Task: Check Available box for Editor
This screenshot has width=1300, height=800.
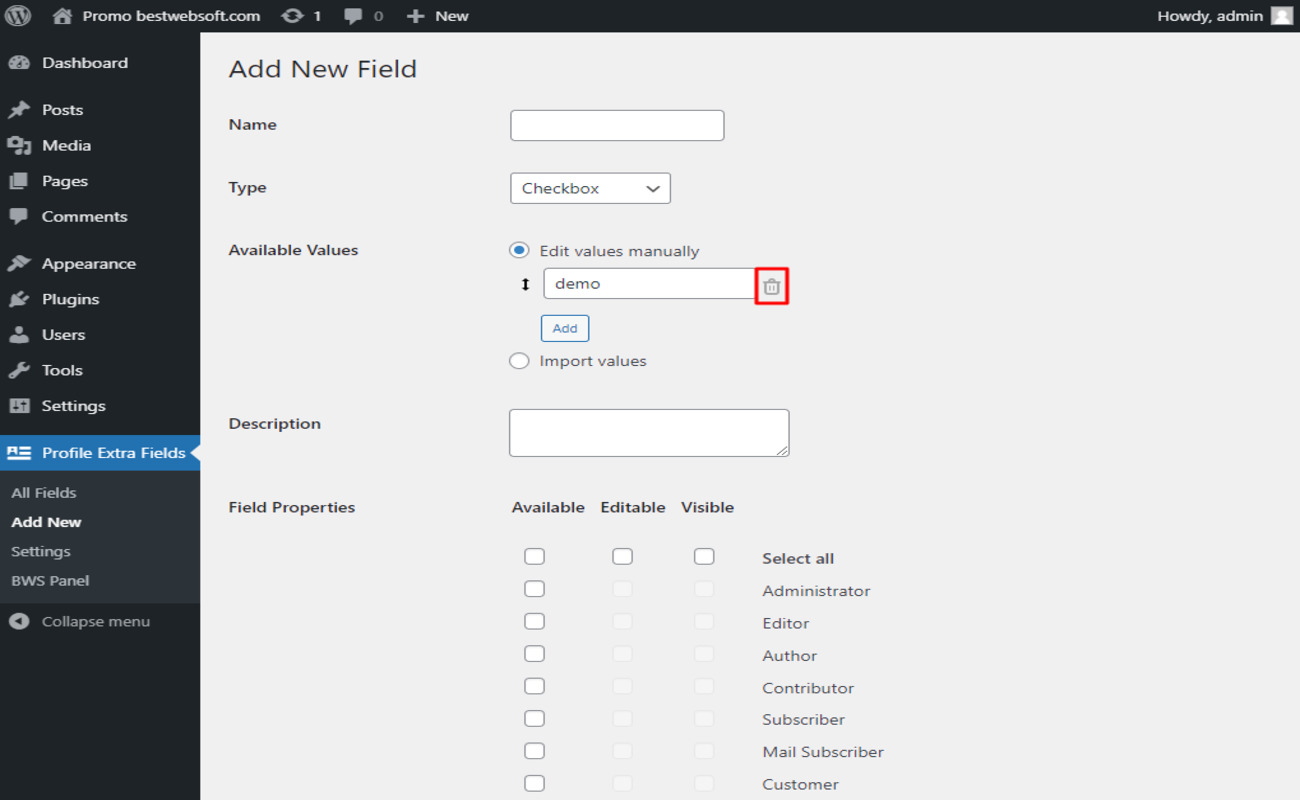Action: click(535, 622)
